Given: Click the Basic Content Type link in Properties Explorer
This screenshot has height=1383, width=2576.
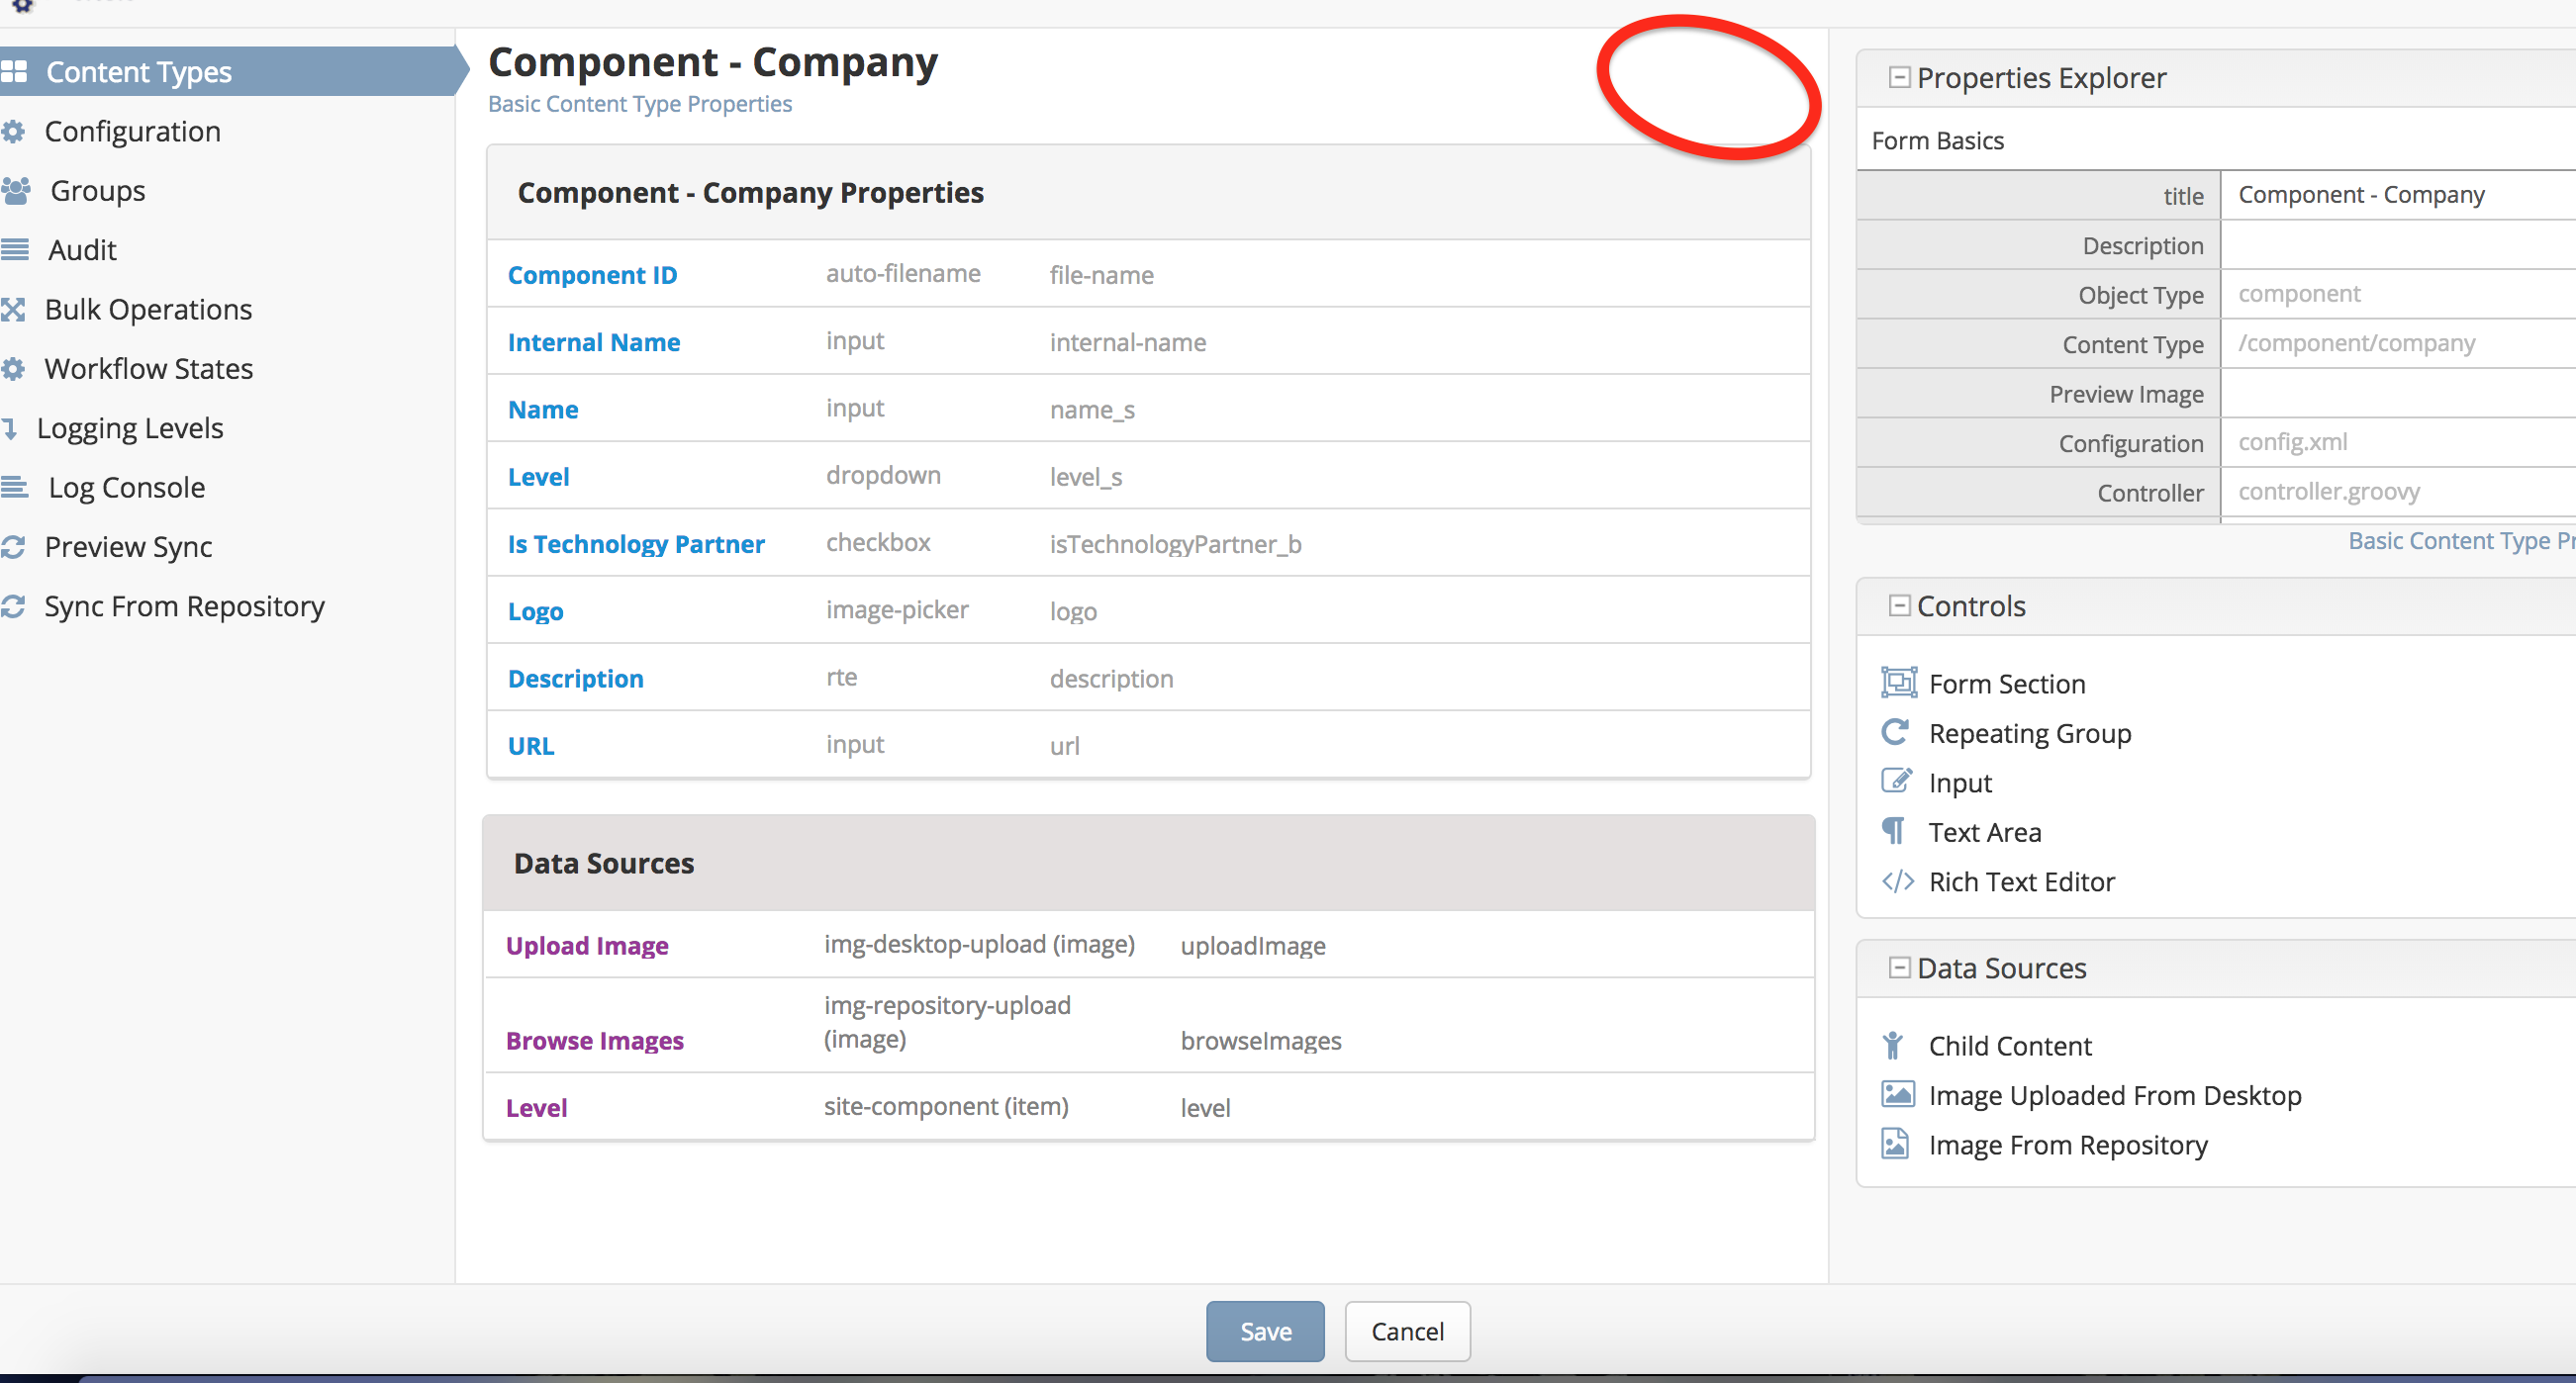Looking at the screenshot, I should coord(2461,541).
